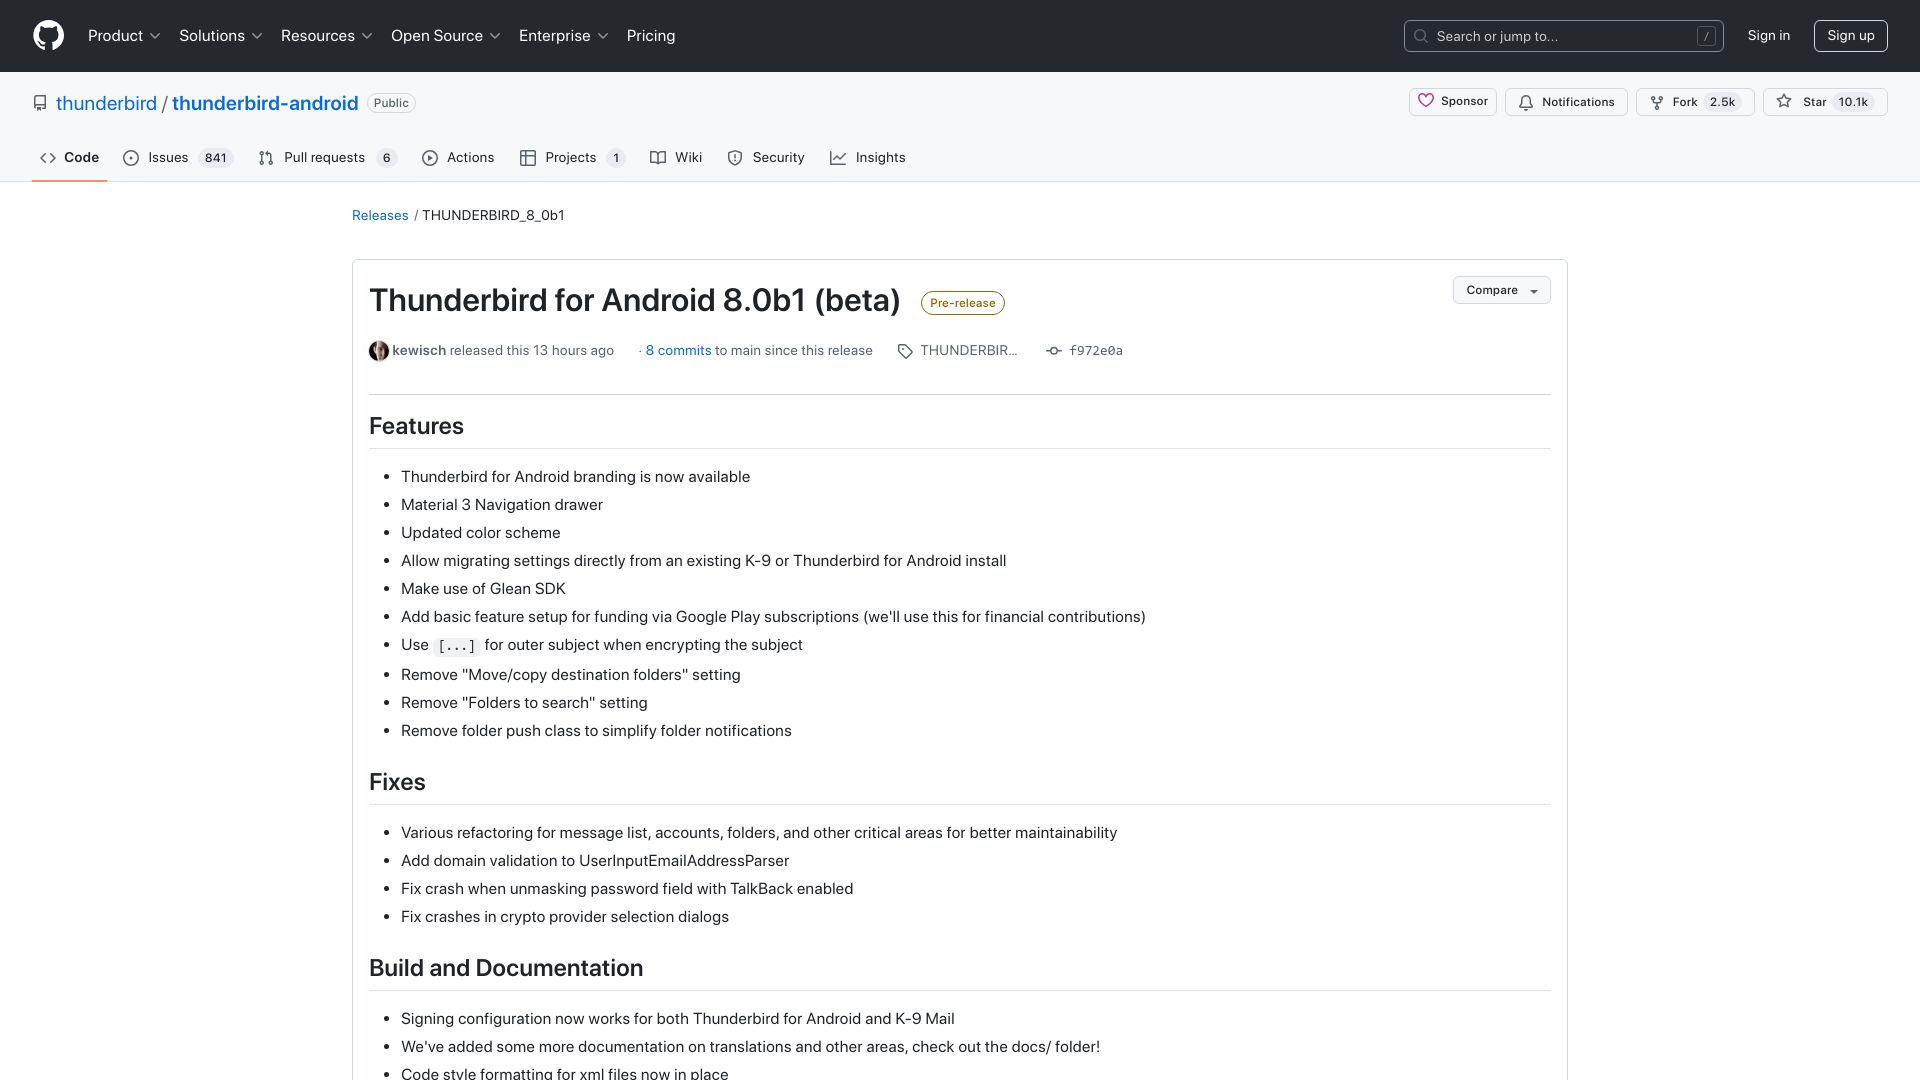The image size is (1920, 1080).
Task: Expand the Solutions menu
Action: [x=221, y=36]
